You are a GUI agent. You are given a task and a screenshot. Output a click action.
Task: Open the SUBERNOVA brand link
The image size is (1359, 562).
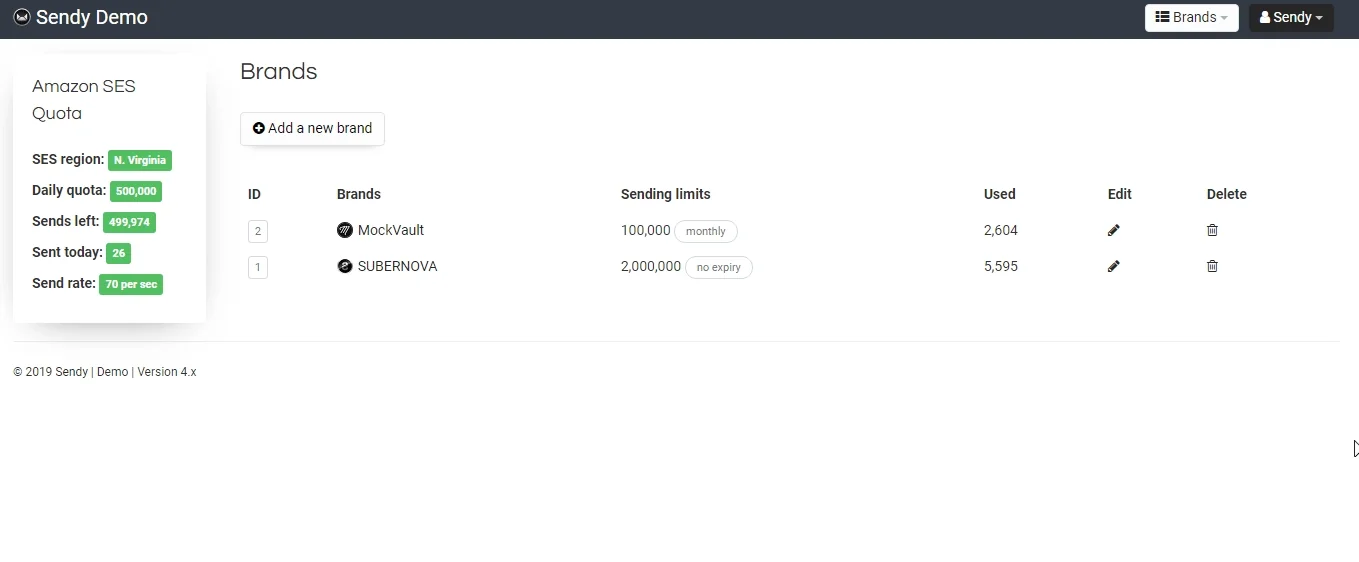coord(397,266)
